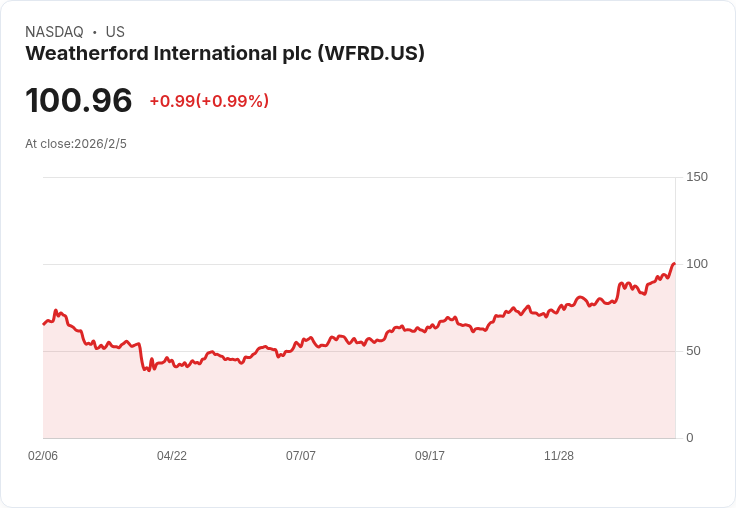Click the At close 2026/2/5 timestamp
The image size is (736, 508).
pyautogui.click(x=76, y=144)
